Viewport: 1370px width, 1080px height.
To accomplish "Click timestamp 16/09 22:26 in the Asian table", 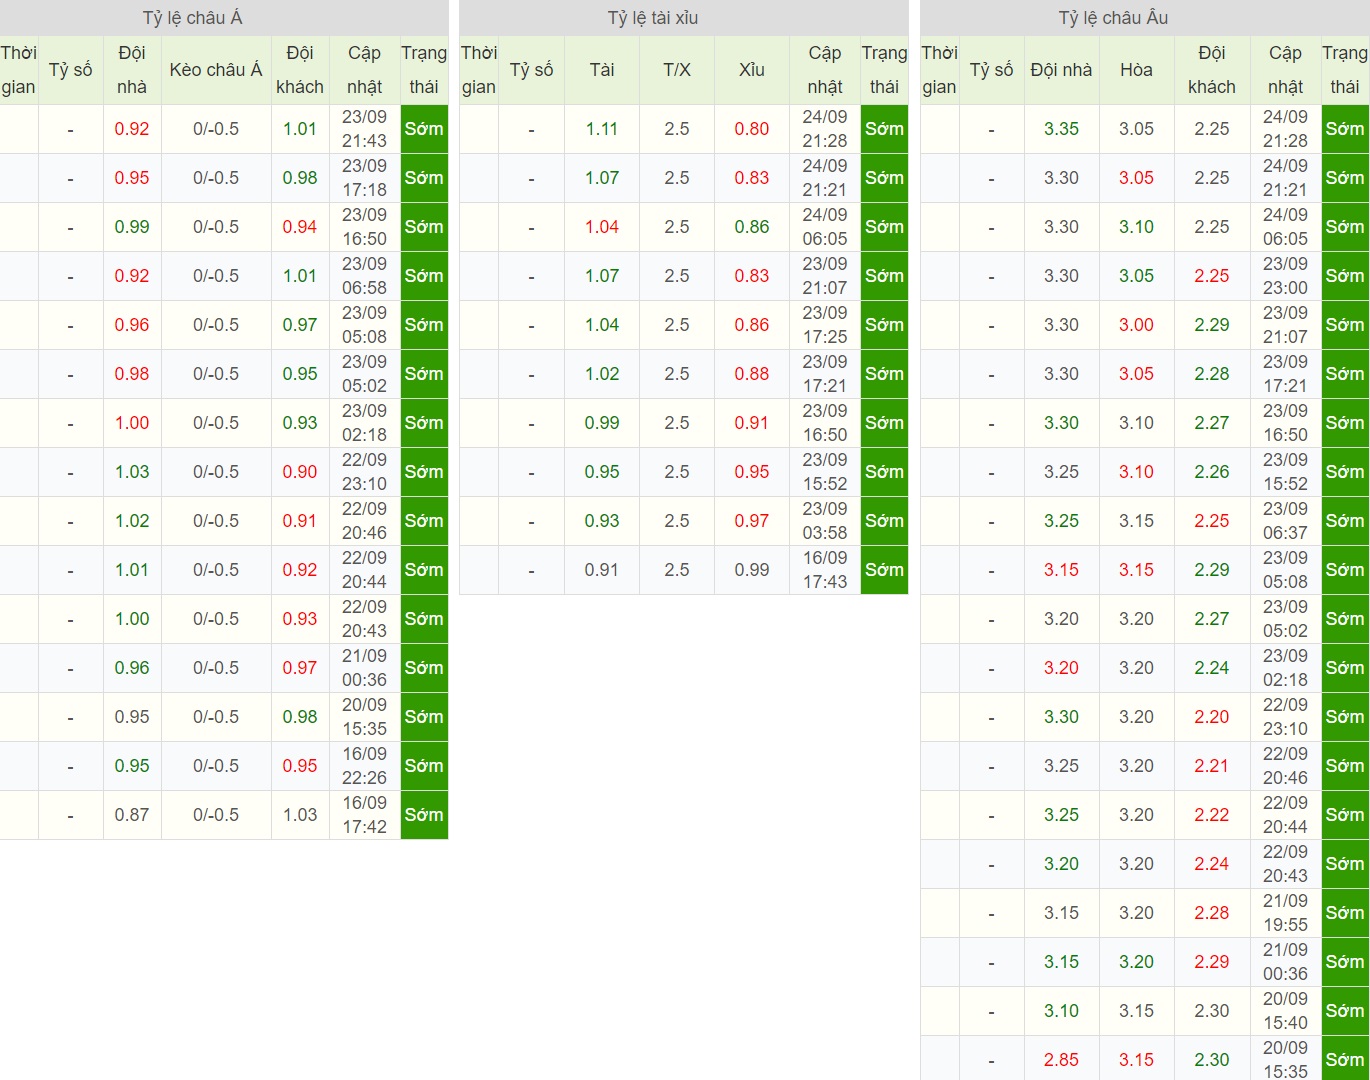I will [364, 766].
